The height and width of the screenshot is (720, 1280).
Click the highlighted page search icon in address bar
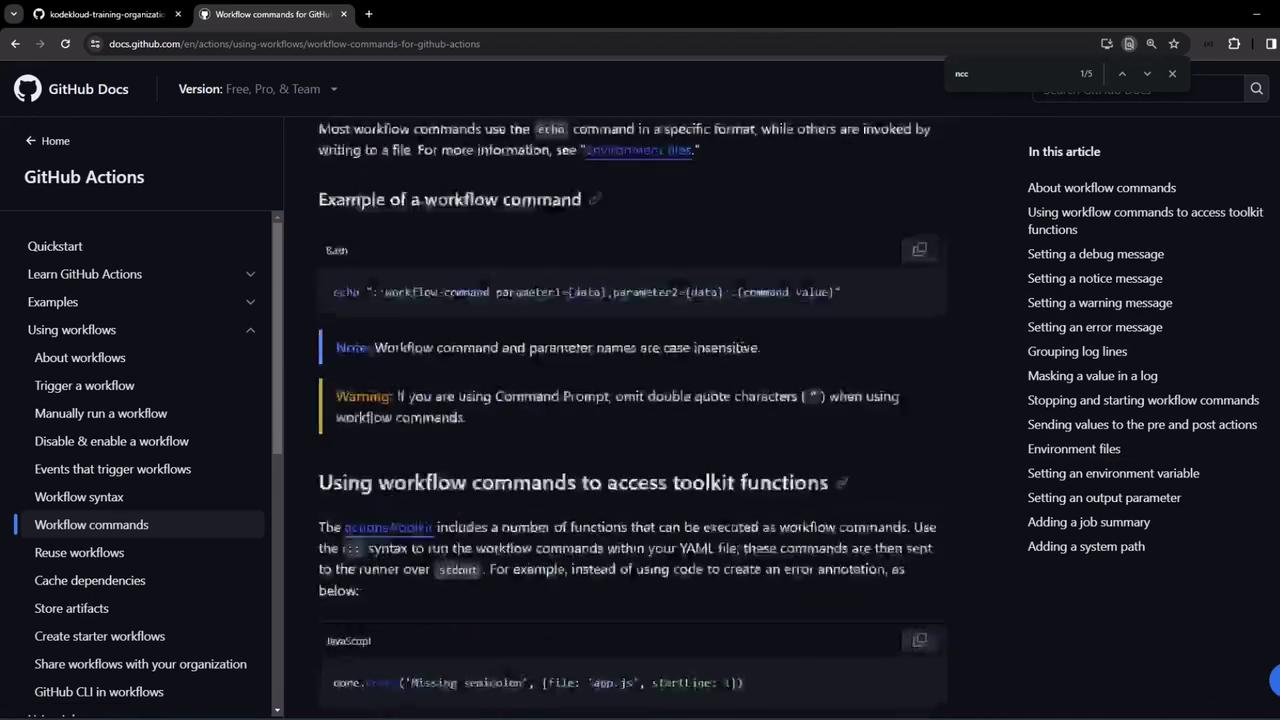coord(1129,44)
